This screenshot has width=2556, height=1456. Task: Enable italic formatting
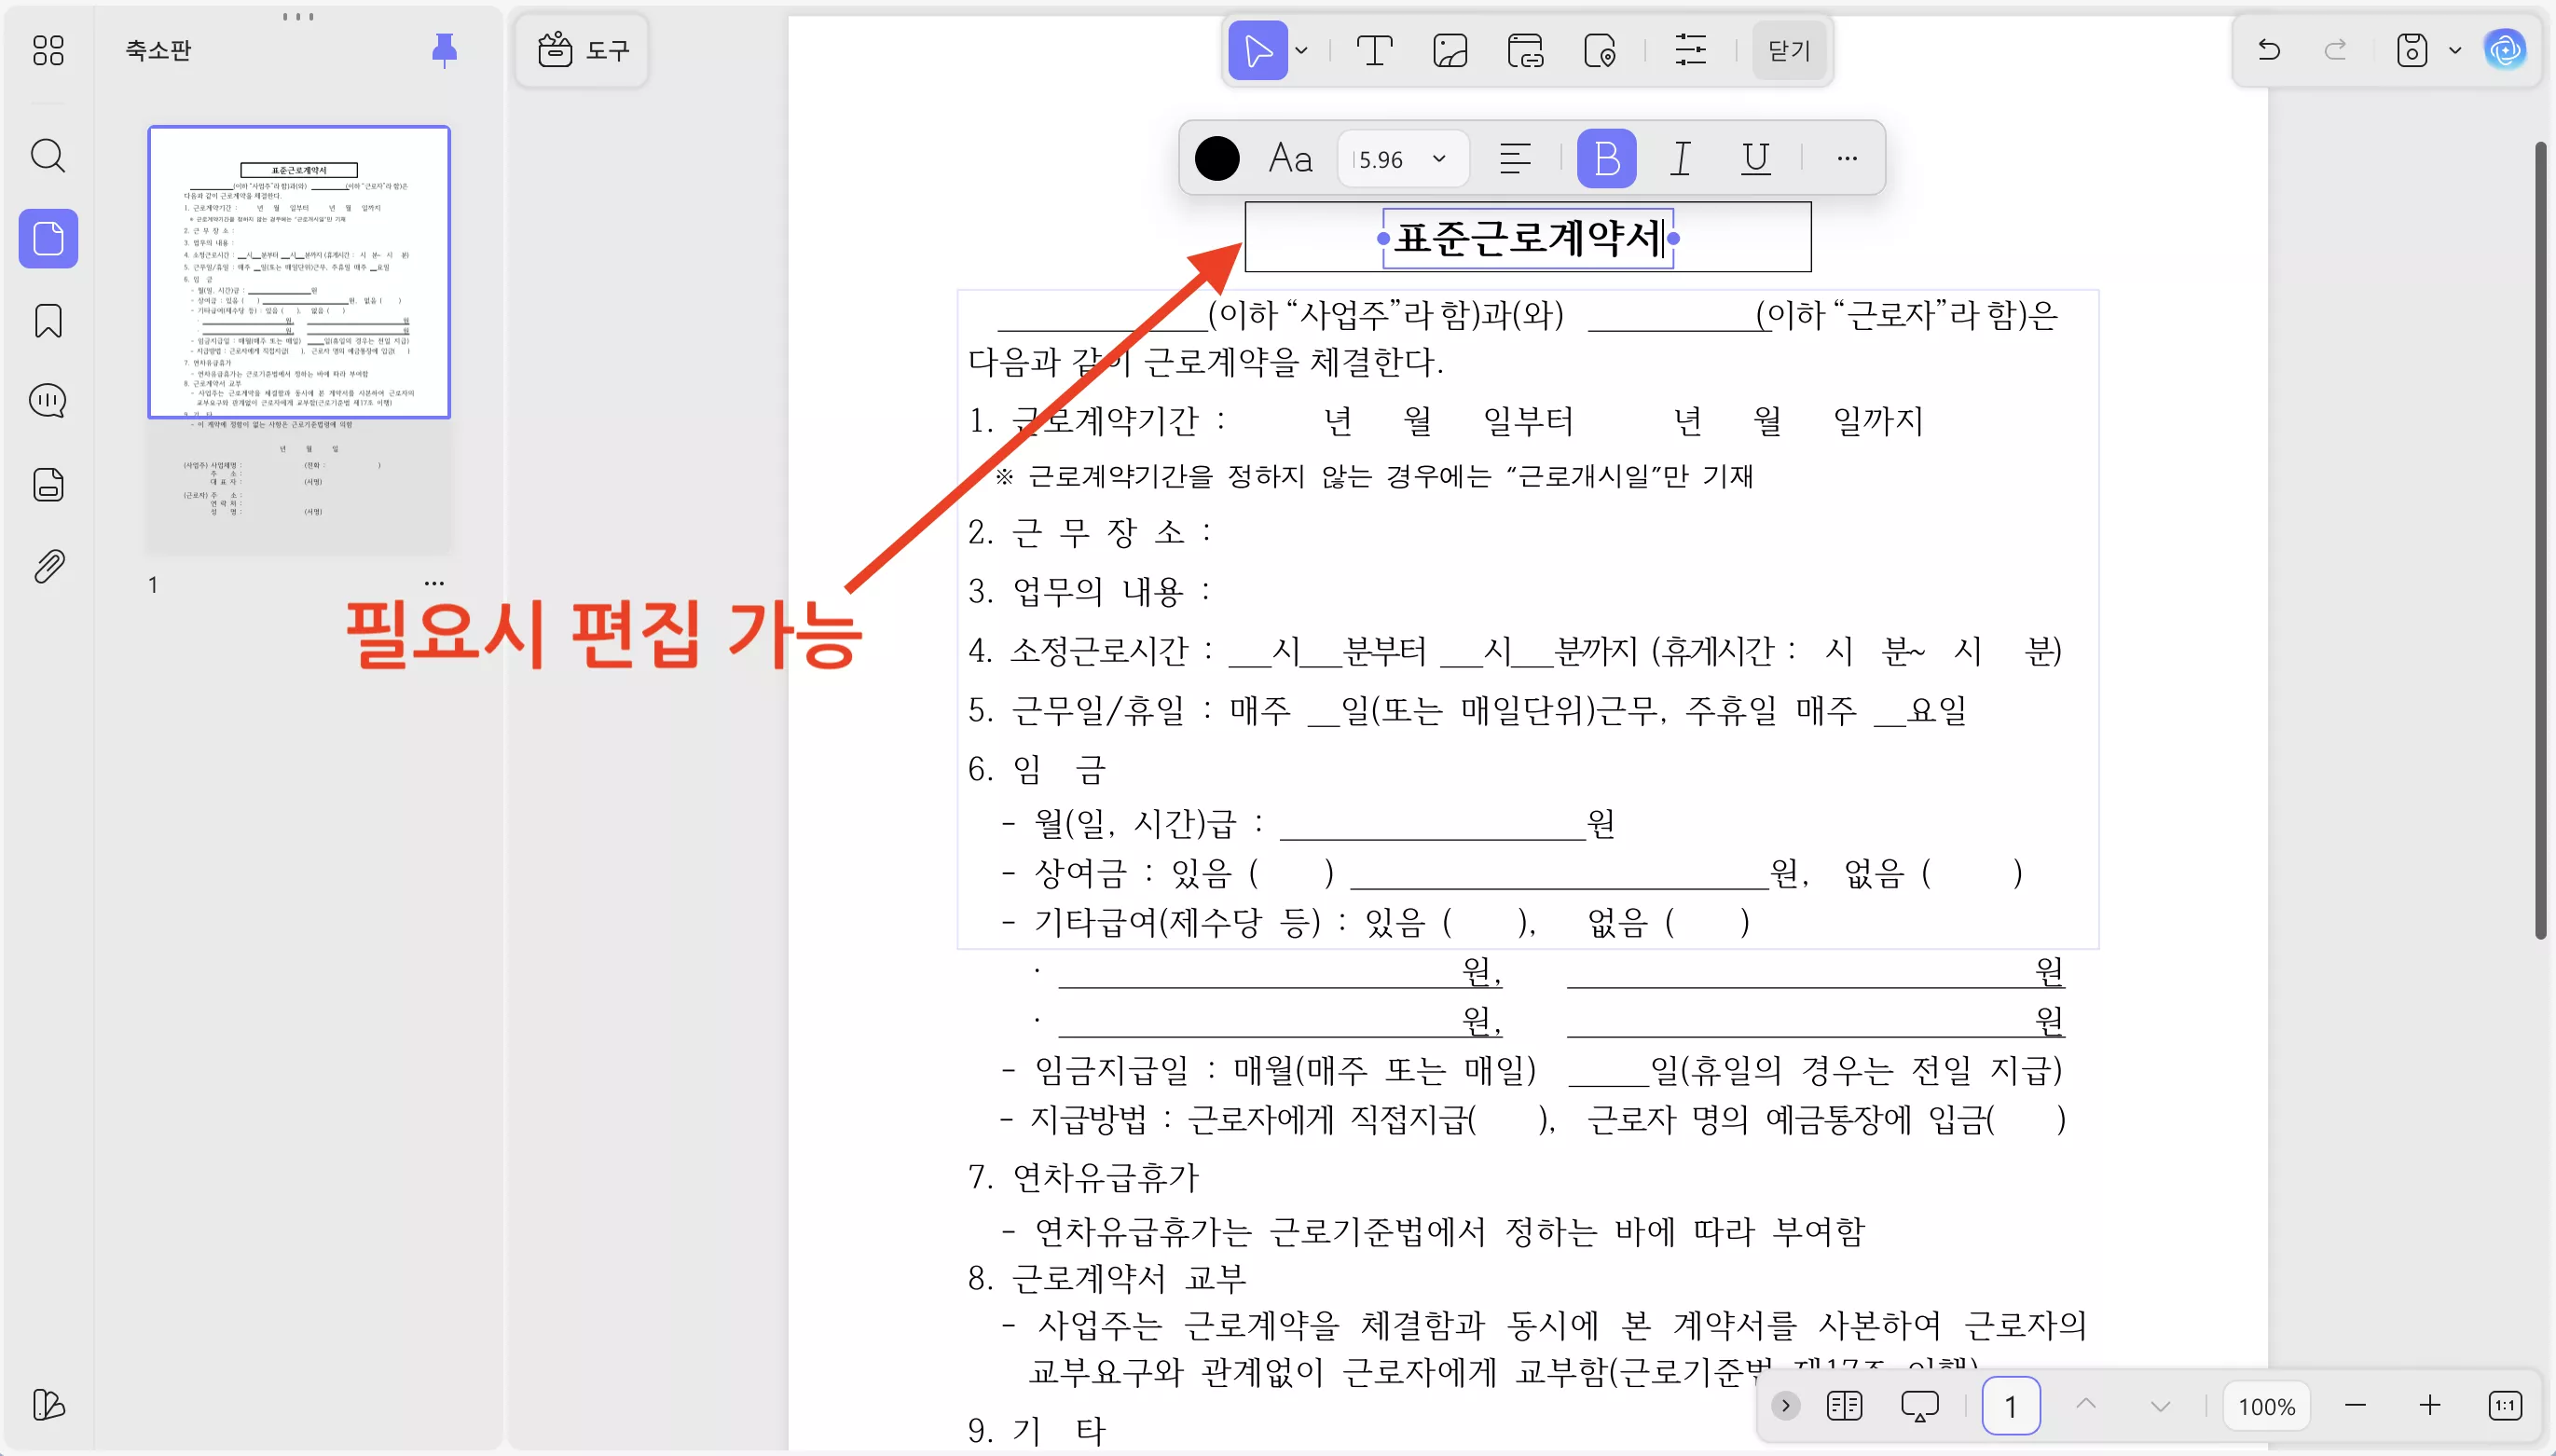pyautogui.click(x=1680, y=158)
